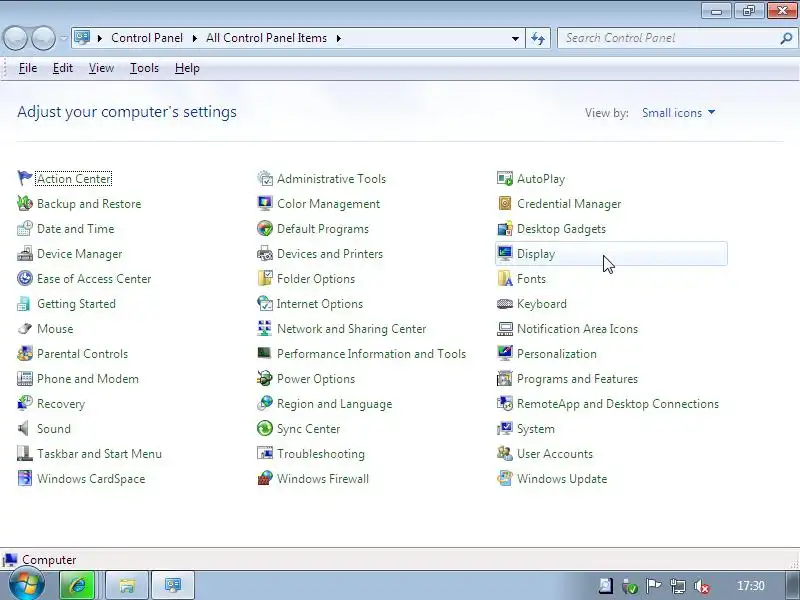Open the Power Options icon
The image size is (800, 600).
point(265,379)
